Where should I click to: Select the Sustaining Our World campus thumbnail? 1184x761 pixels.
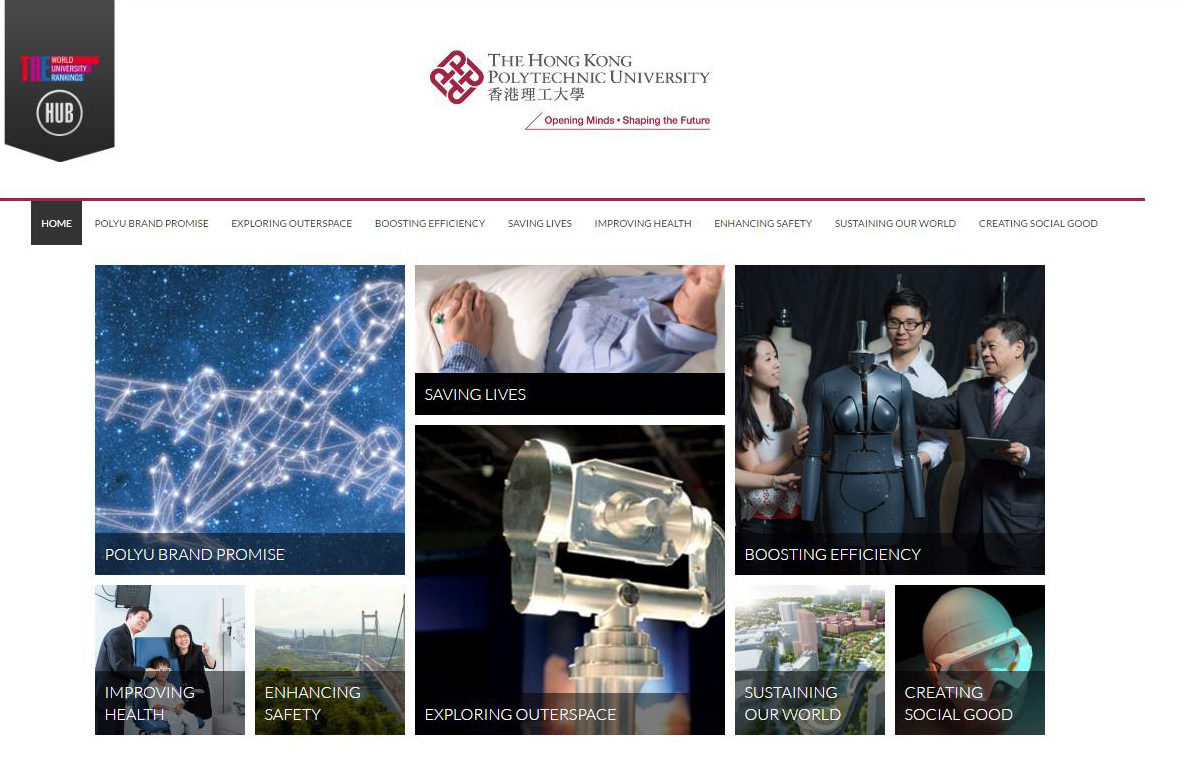[x=809, y=660]
